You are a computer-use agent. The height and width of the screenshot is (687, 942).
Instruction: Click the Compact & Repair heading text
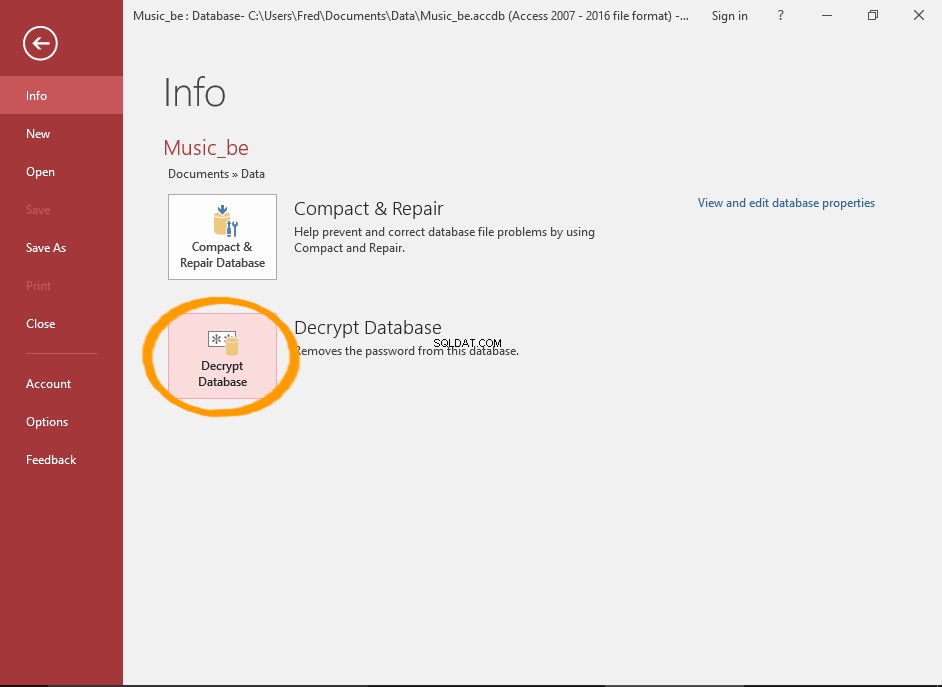(x=368, y=208)
